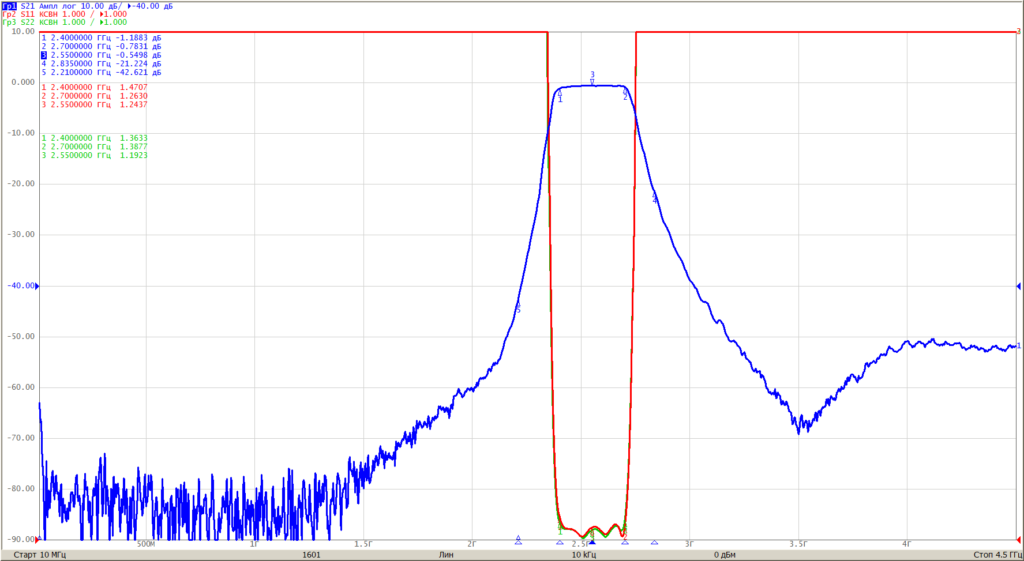The height and width of the screenshot is (561, 1024).
Task: Click the Стоп 4.5 ГГц stop frequency field
Action: [995, 554]
